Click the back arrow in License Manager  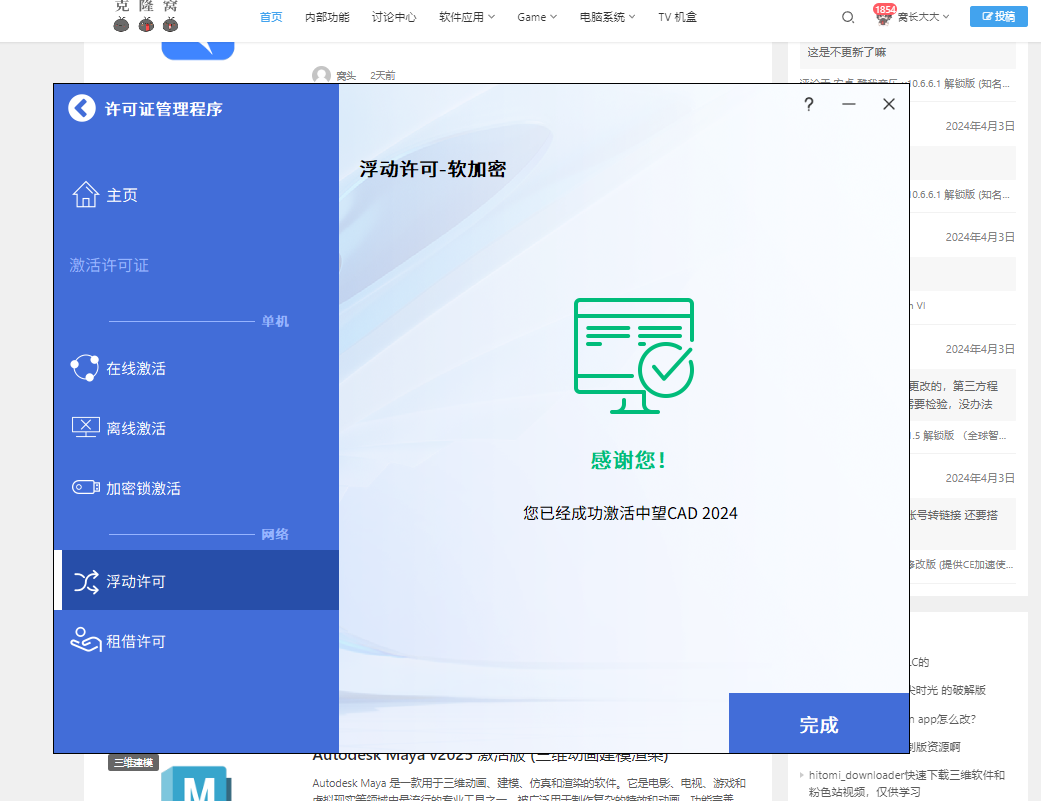[82, 108]
